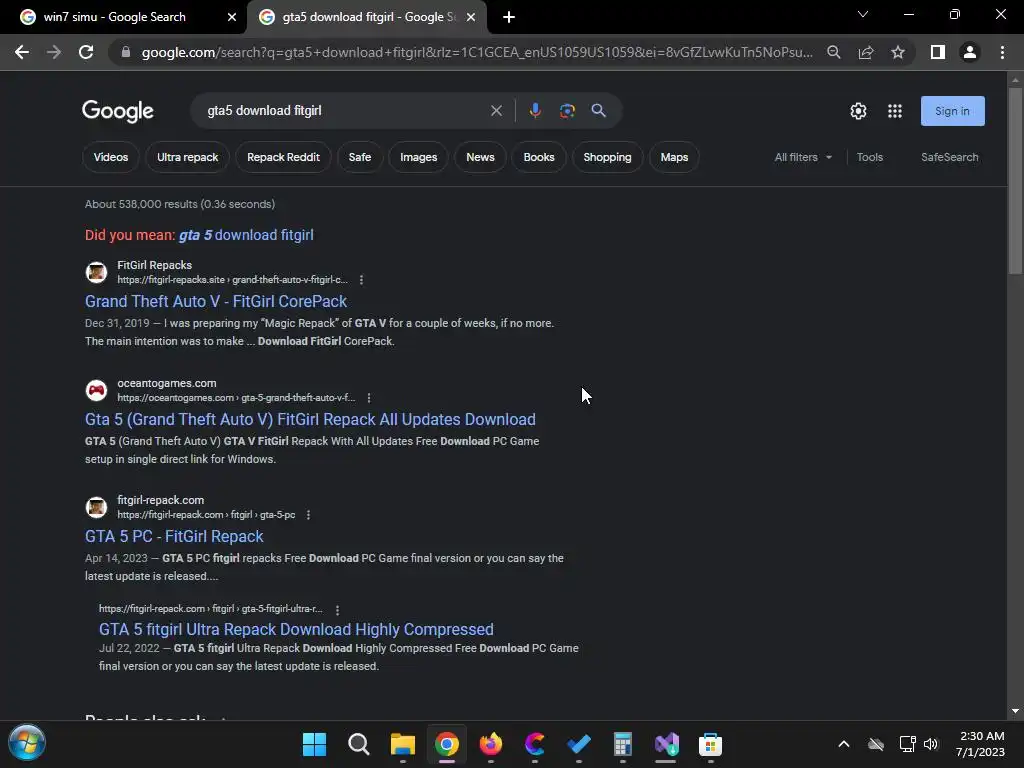
Task: Open the Windows Start button
Action: pyautogui.click(x=27, y=743)
